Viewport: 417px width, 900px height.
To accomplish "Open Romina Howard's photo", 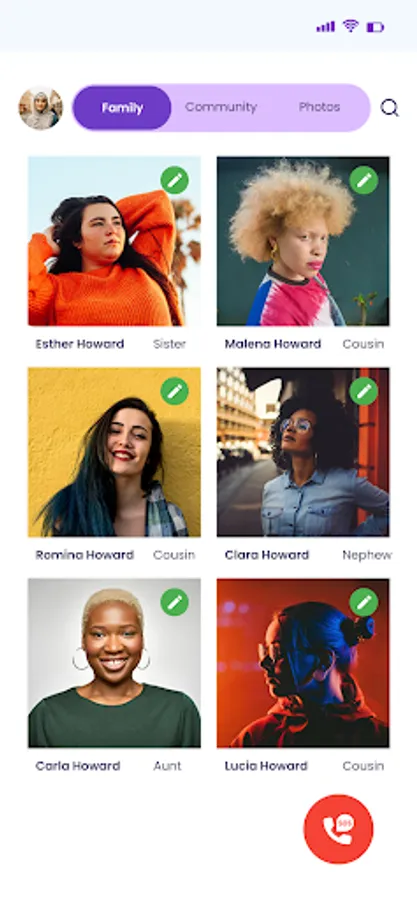I will click(114, 452).
